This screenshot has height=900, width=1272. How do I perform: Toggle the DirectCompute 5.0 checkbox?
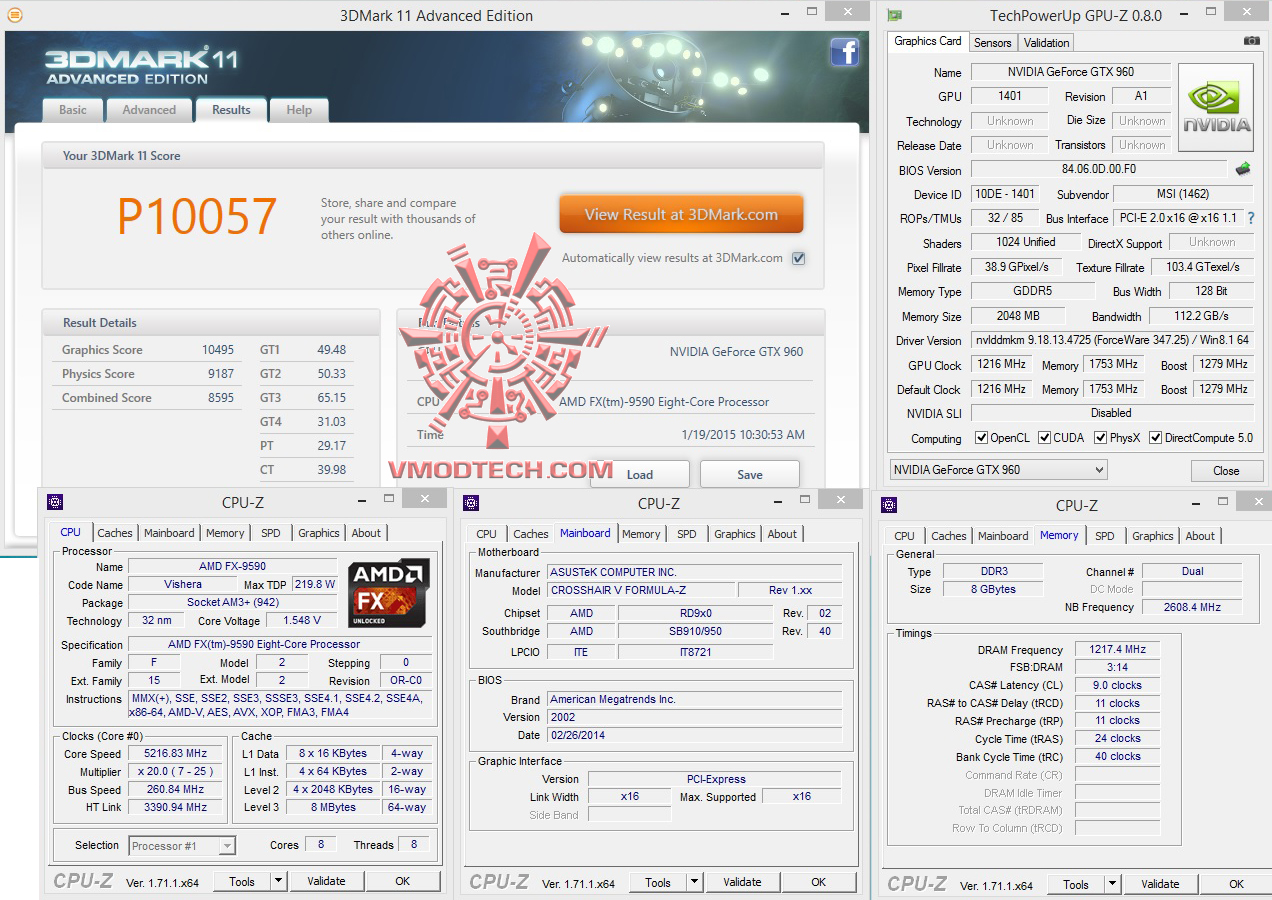1156,438
